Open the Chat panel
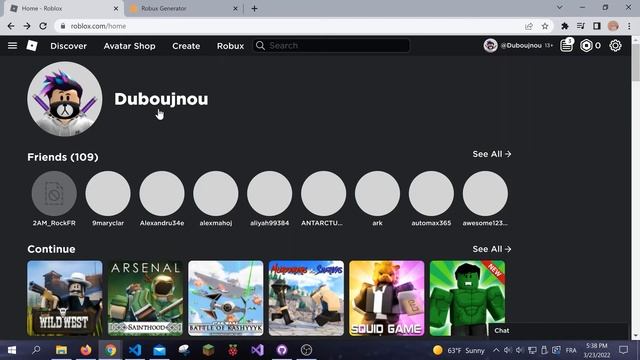The image size is (640, 360). coord(558,331)
